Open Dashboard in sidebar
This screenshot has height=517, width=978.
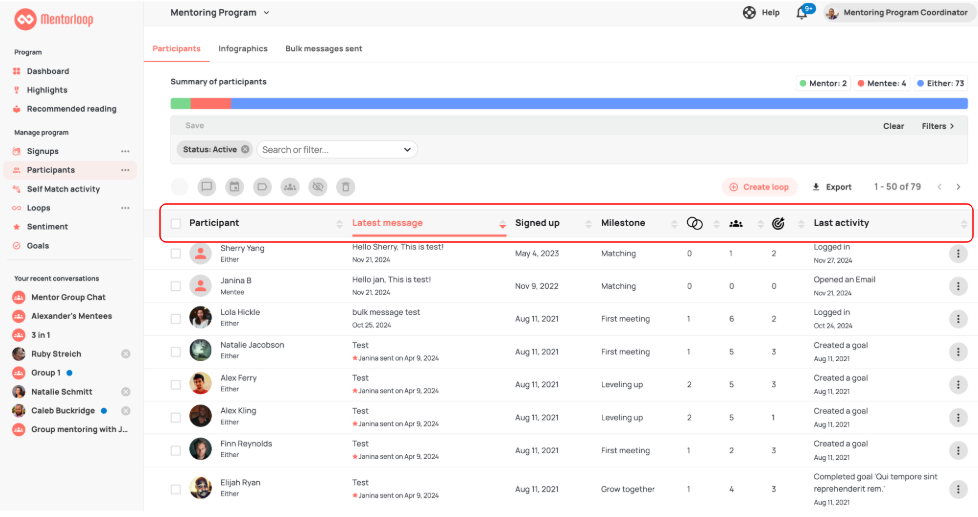coord(48,72)
